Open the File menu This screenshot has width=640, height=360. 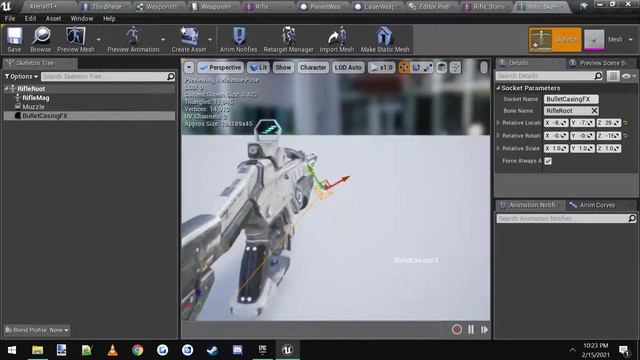click(x=10, y=18)
